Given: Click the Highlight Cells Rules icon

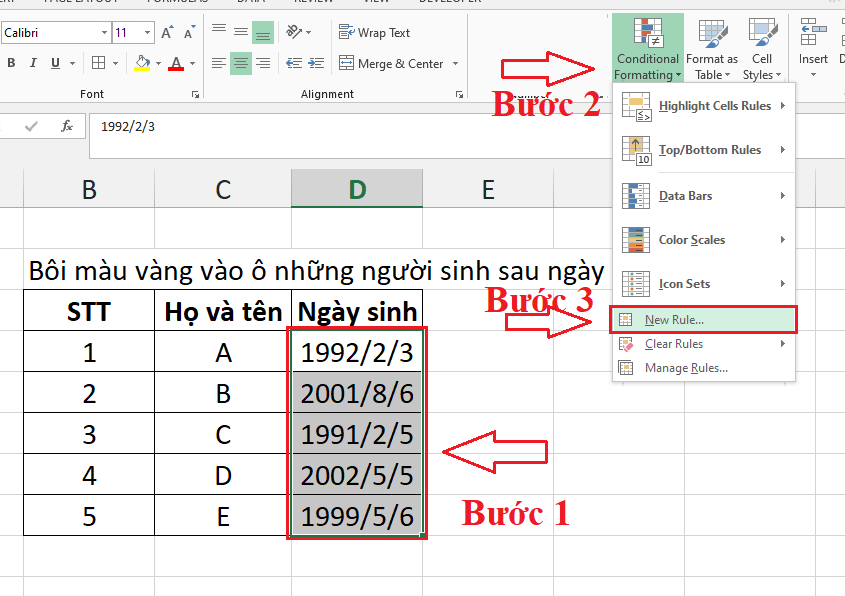Looking at the screenshot, I should tap(636, 106).
